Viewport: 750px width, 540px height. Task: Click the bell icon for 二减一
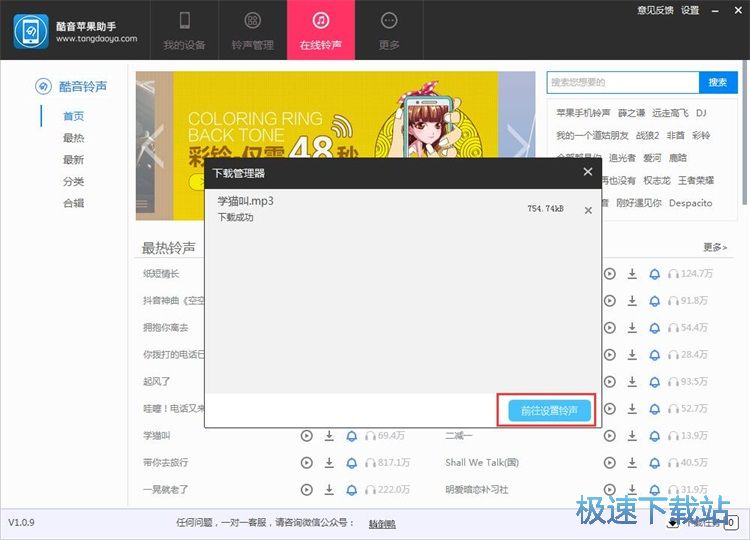pos(654,436)
